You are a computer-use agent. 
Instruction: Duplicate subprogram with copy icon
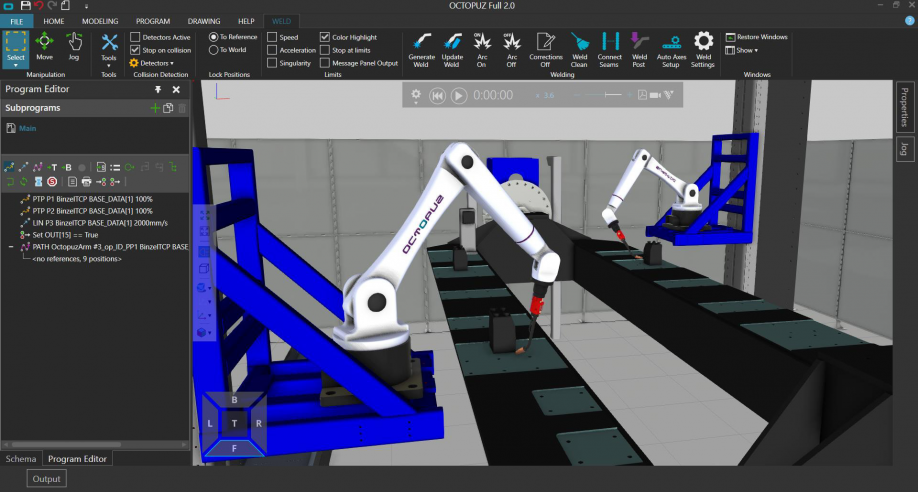pyautogui.click(x=168, y=108)
